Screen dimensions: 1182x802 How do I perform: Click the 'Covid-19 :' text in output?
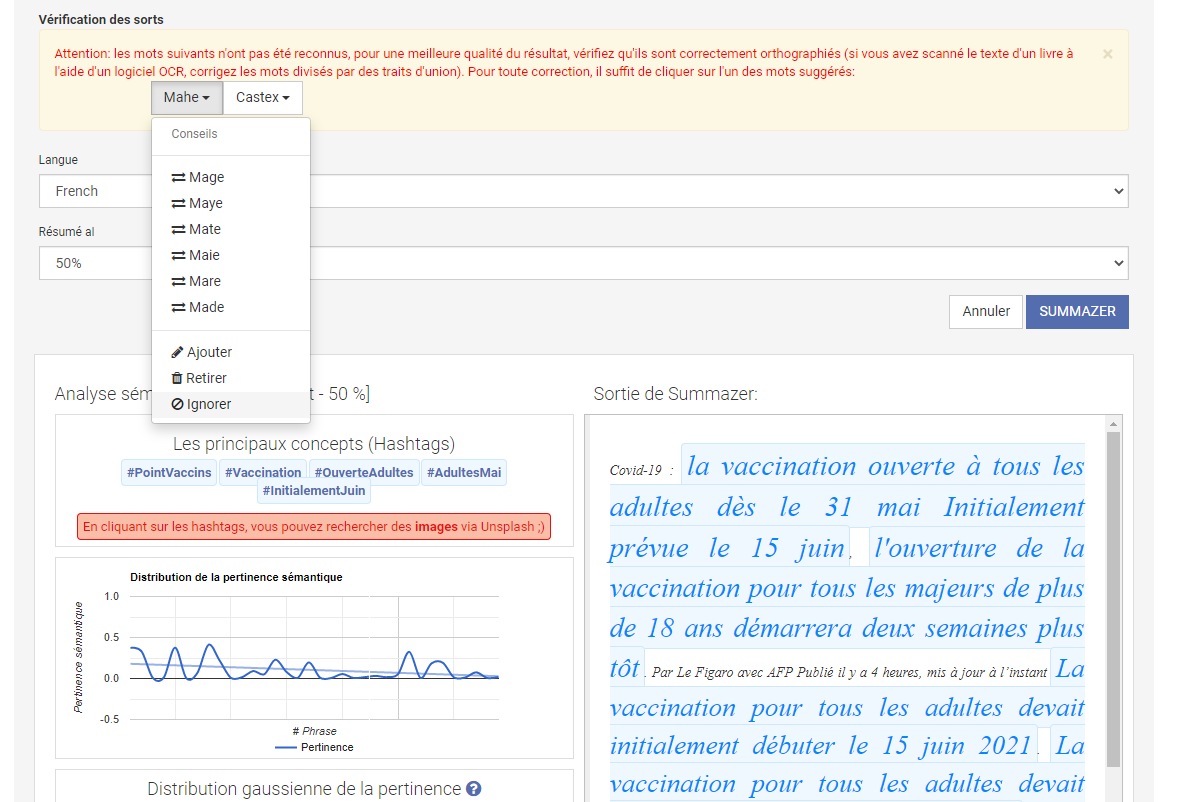pyautogui.click(x=642, y=470)
